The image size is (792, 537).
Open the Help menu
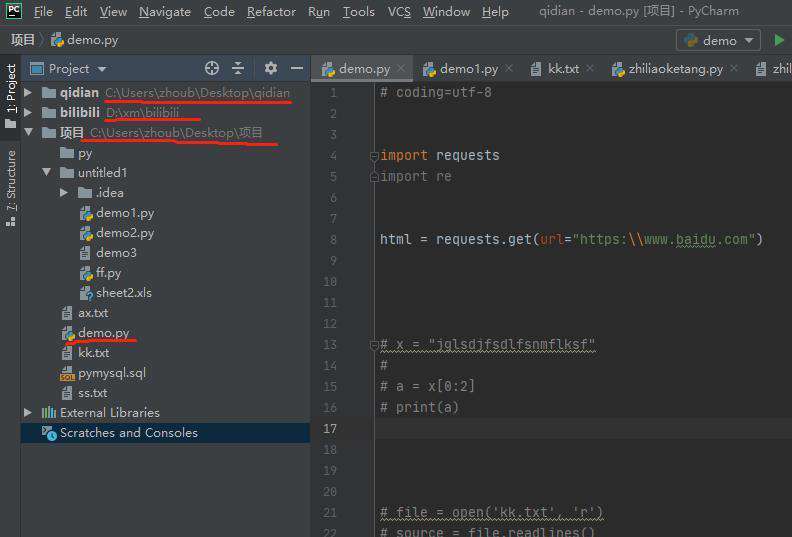point(495,11)
